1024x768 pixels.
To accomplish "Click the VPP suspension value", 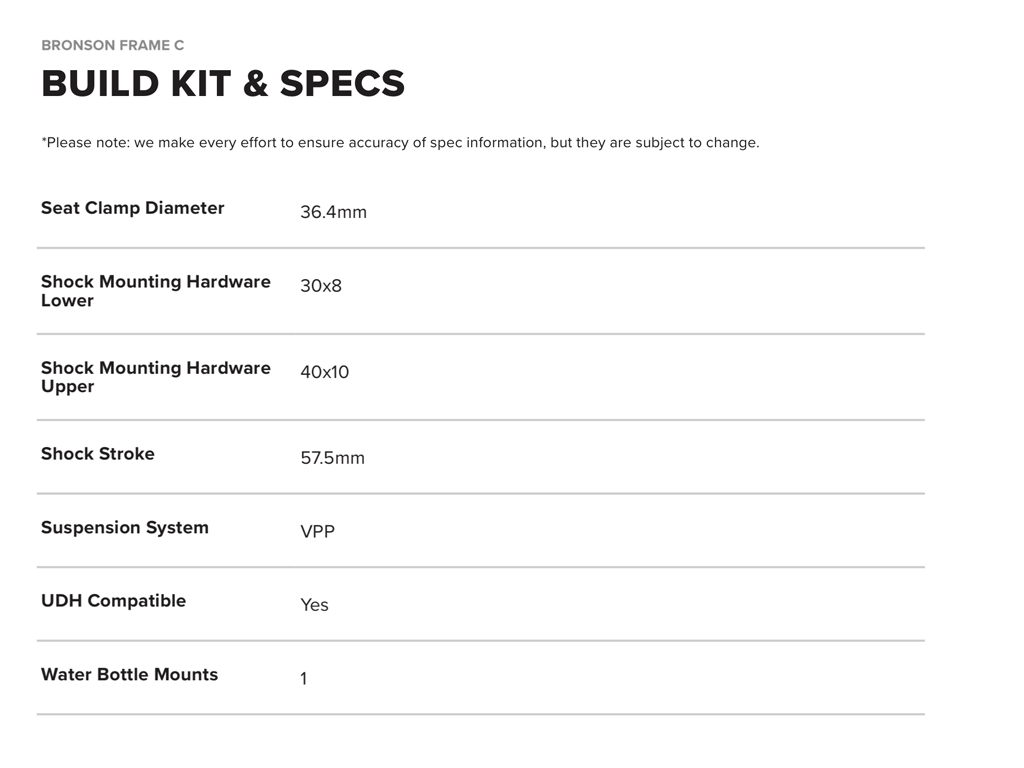I will click(x=317, y=532).
